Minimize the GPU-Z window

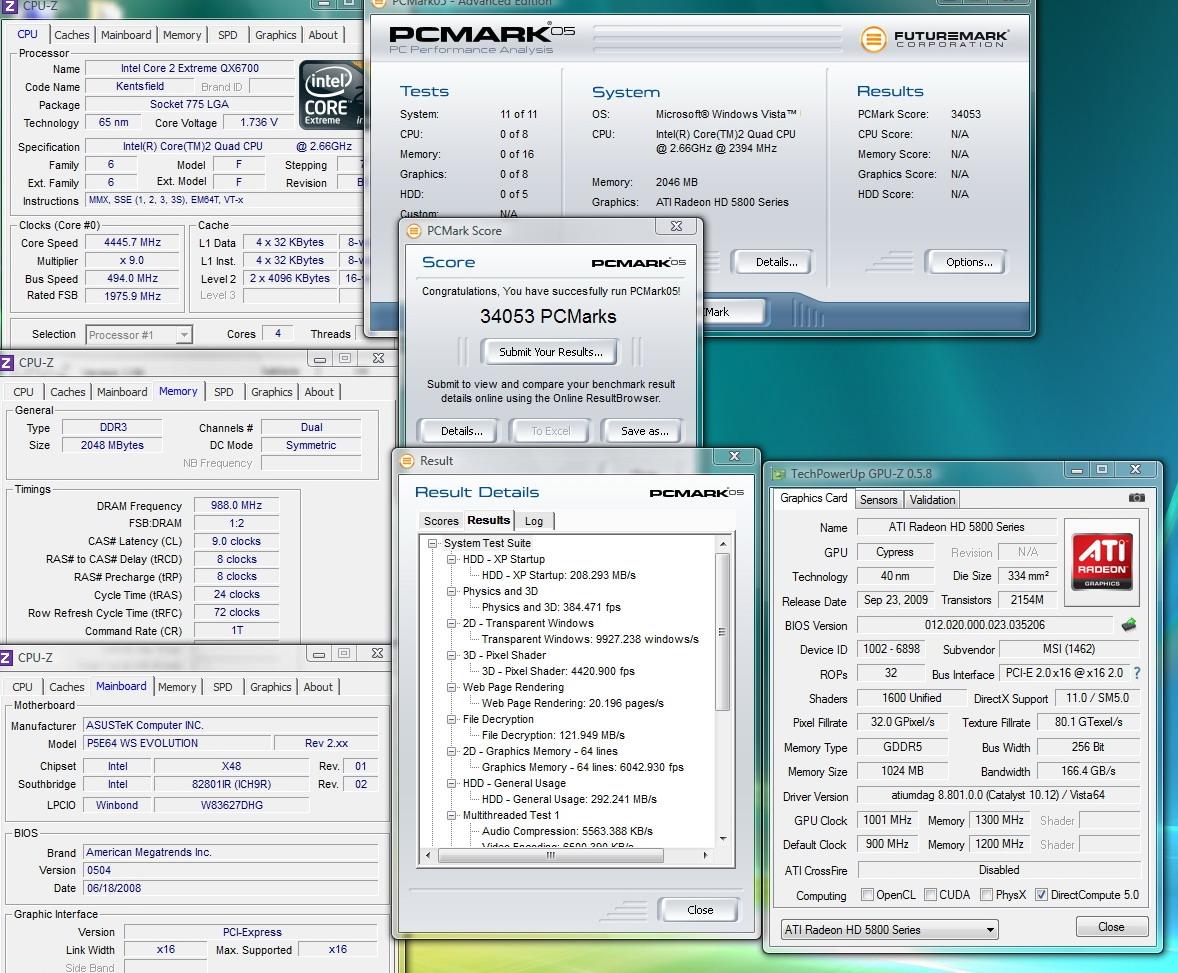pos(1076,470)
